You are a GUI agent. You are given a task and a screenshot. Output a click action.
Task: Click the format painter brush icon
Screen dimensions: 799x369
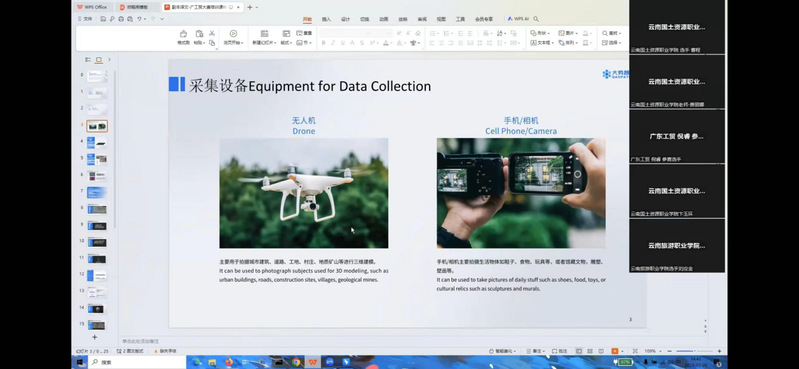click(x=183, y=34)
